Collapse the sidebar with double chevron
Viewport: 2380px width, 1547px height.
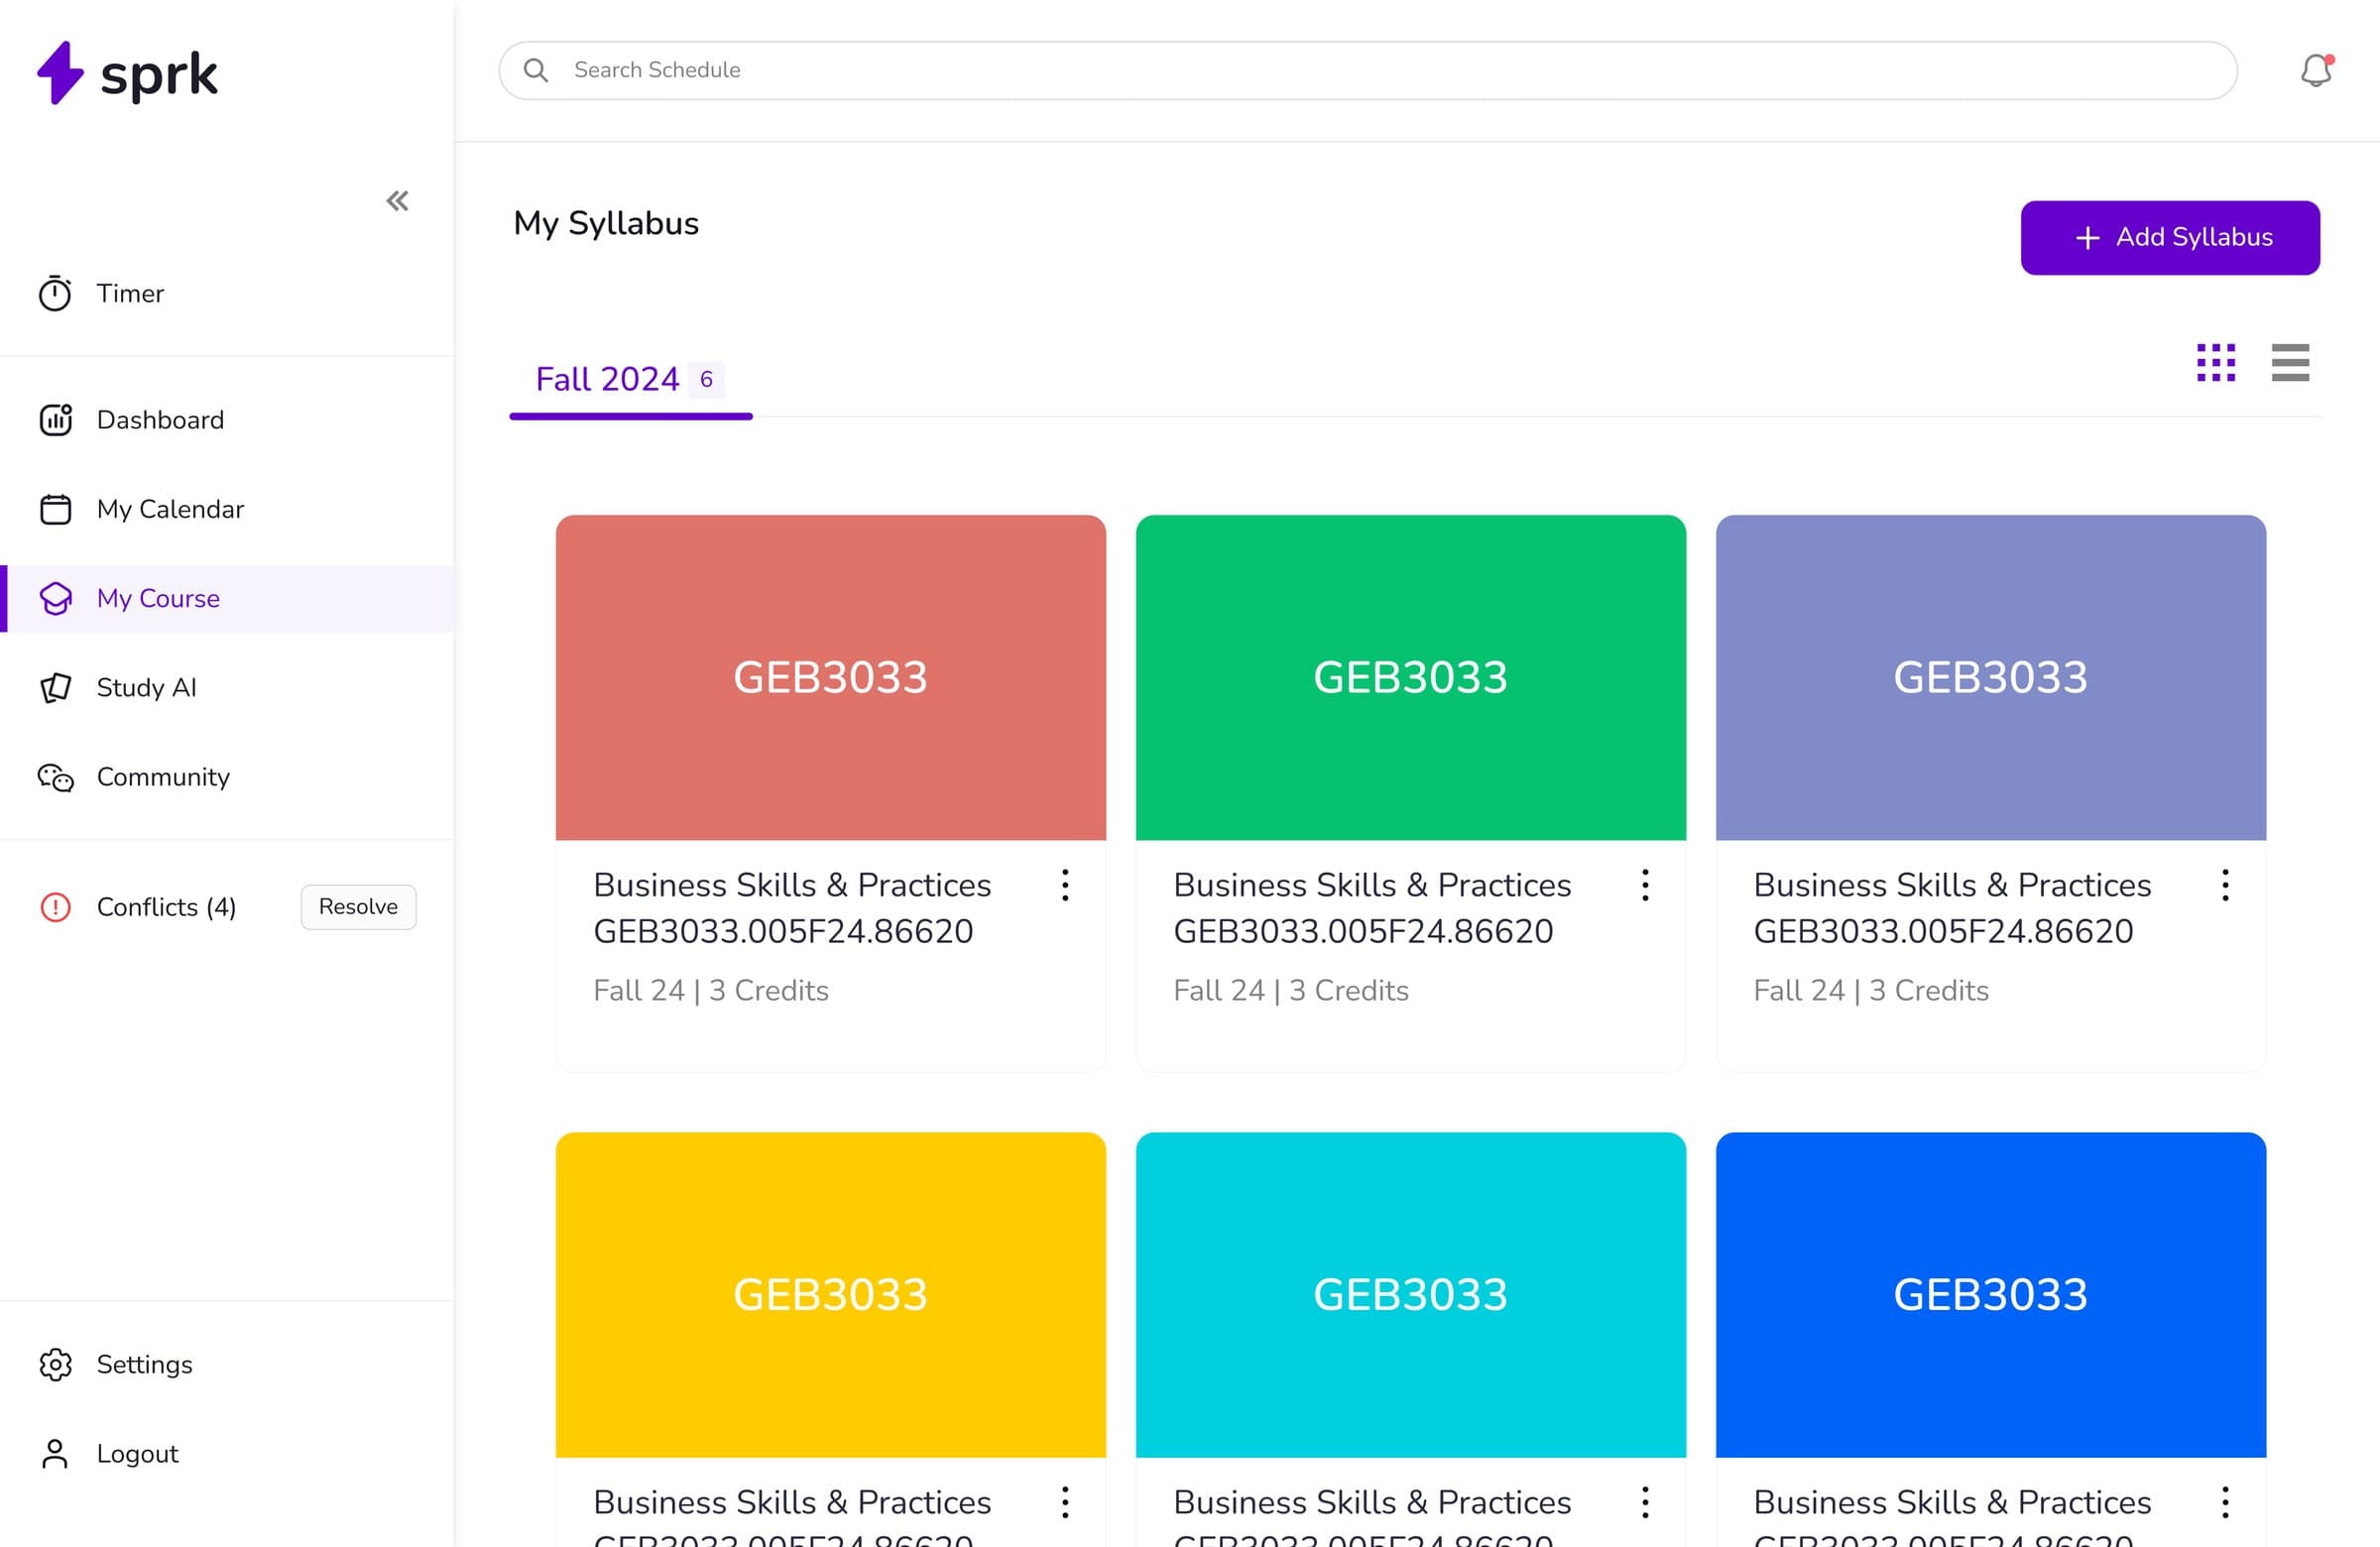click(x=397, y=201)
